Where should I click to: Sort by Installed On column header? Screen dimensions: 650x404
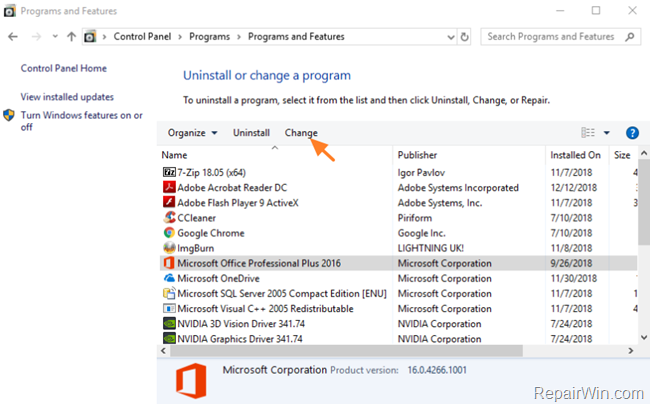(x=577, y=155)
